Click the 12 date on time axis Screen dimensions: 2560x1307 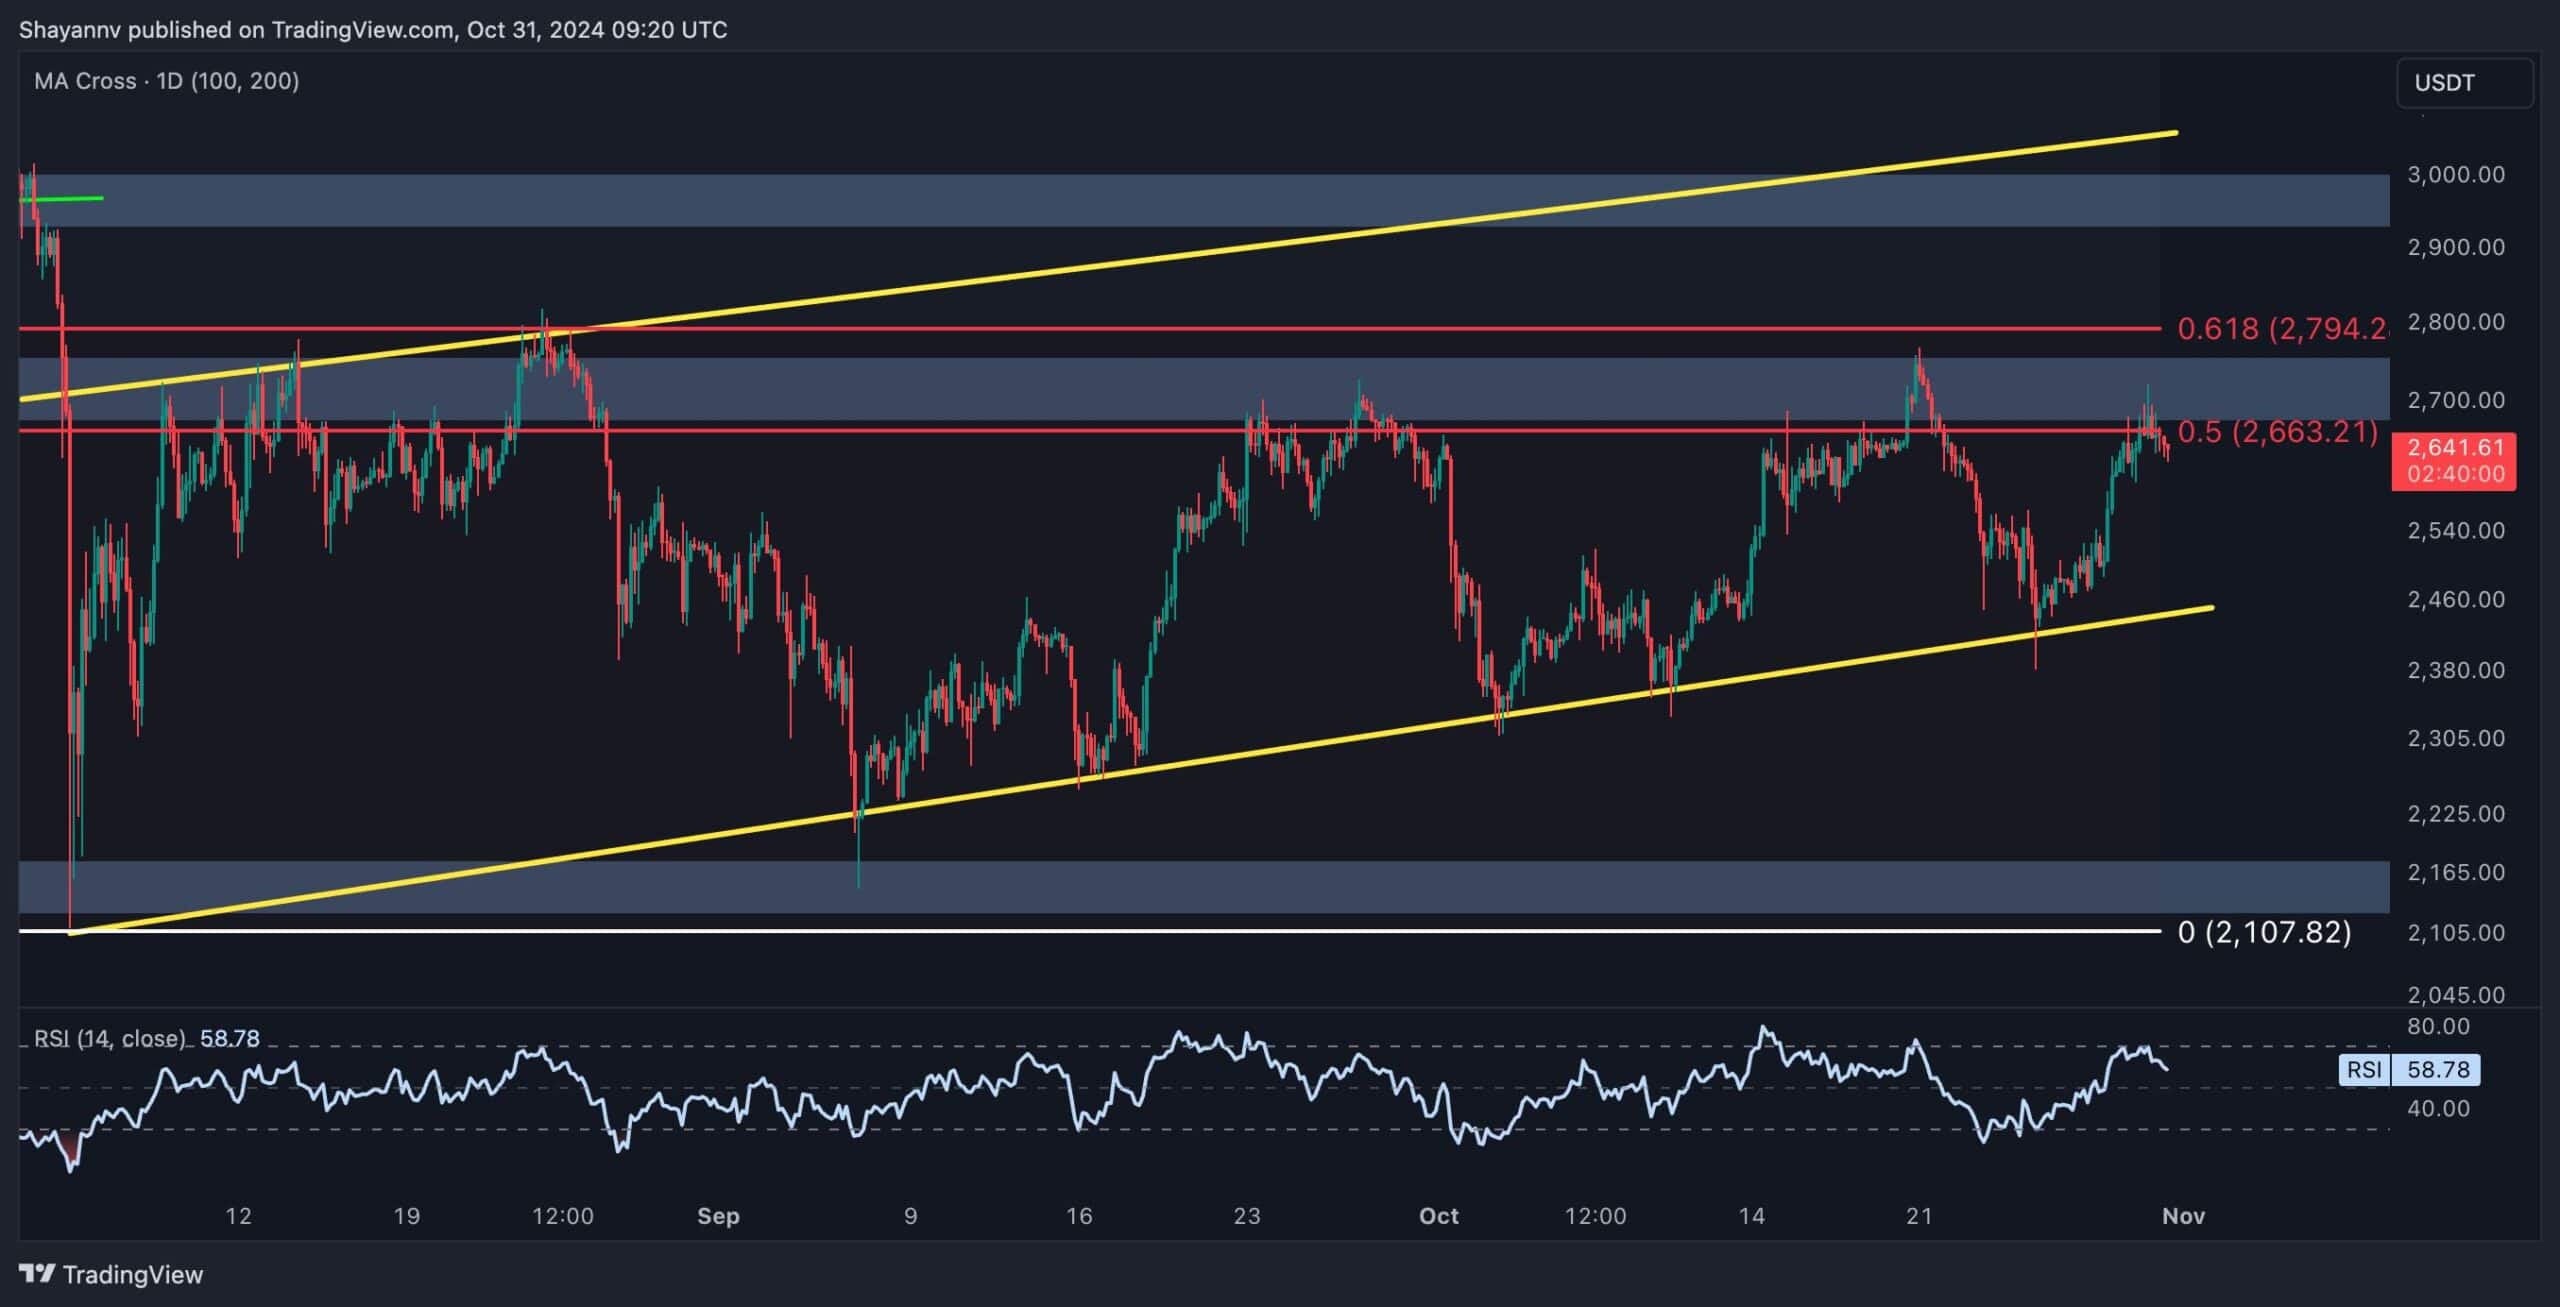click(x=238, y=1216)
